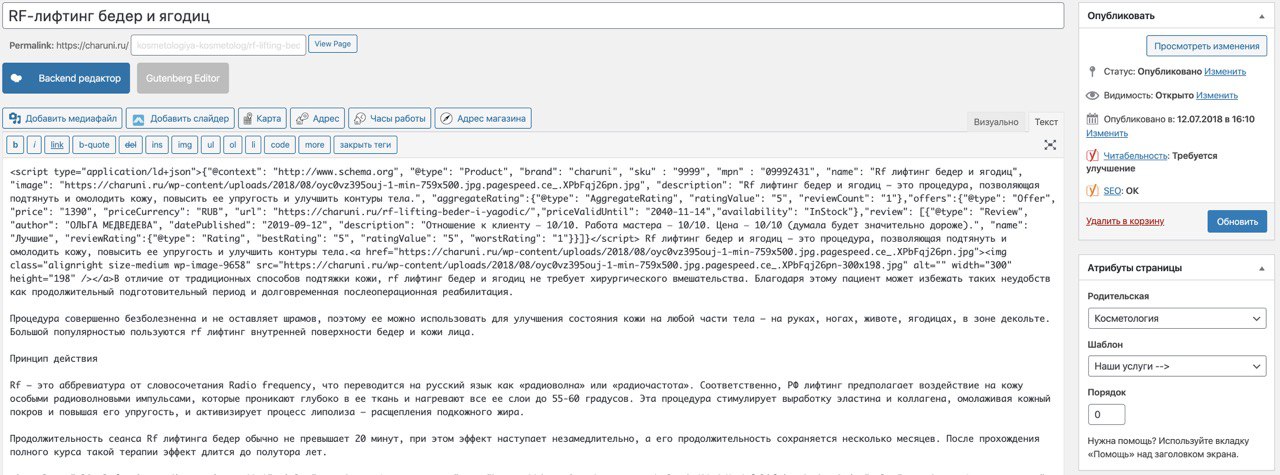Click the link quicktag button

click(57, 145)
